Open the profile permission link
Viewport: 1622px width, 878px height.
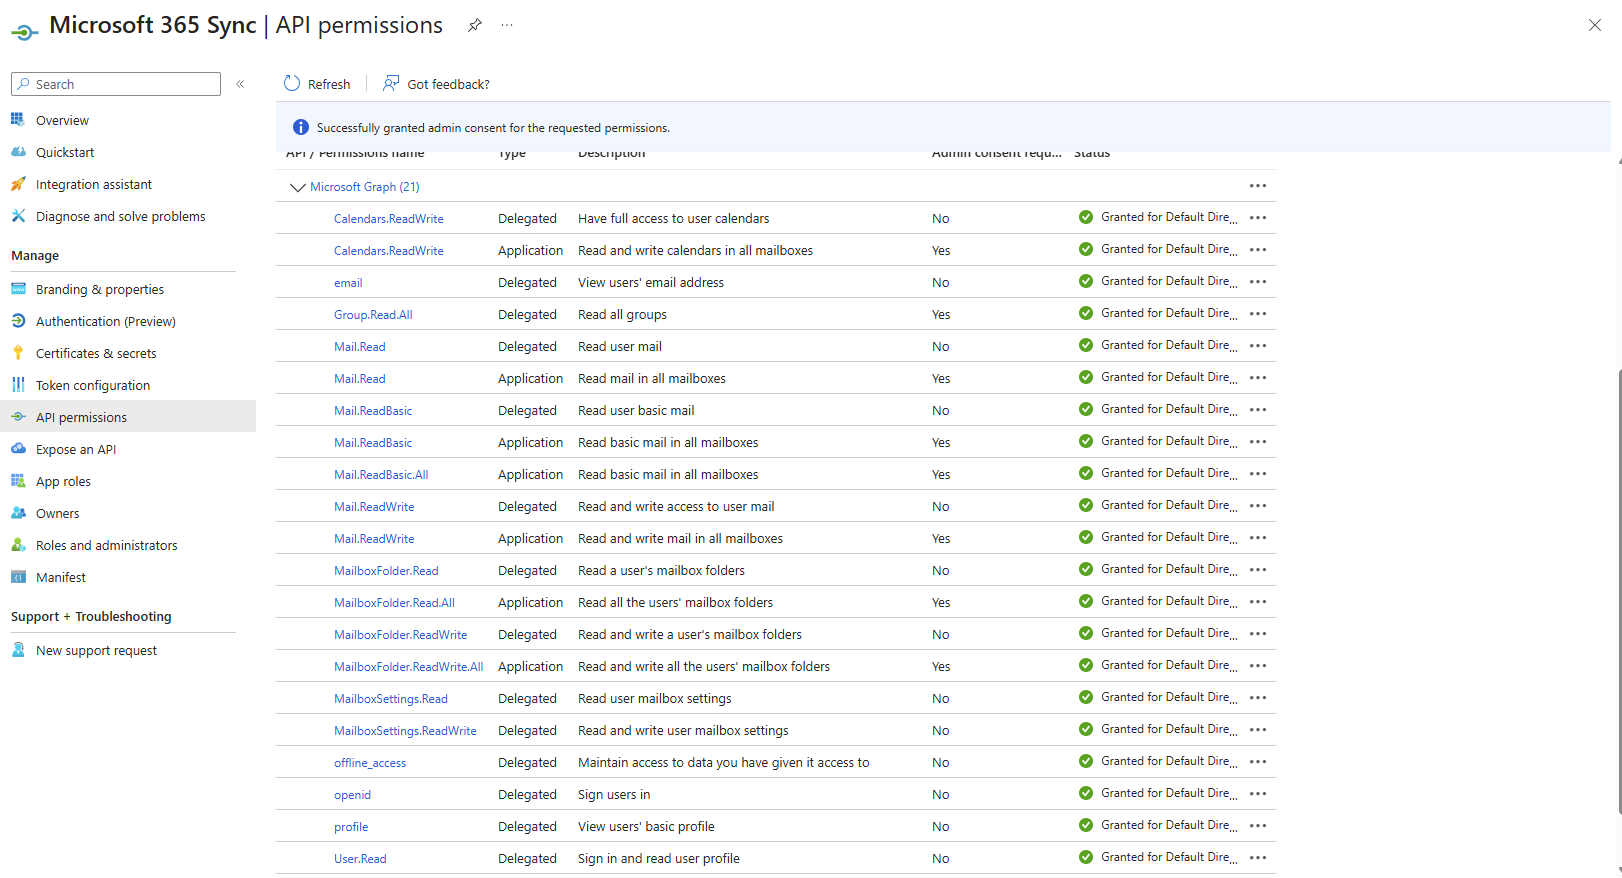(351, 827)
